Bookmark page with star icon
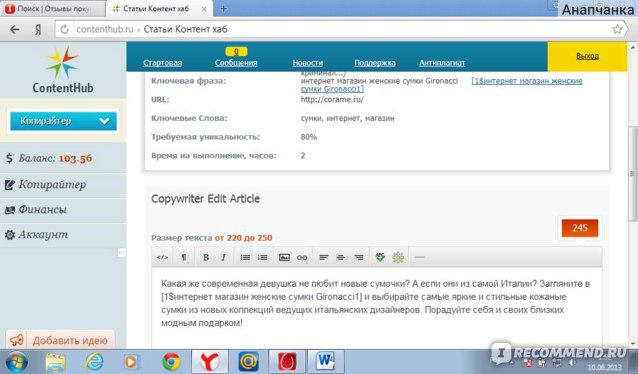 (617, 29)
